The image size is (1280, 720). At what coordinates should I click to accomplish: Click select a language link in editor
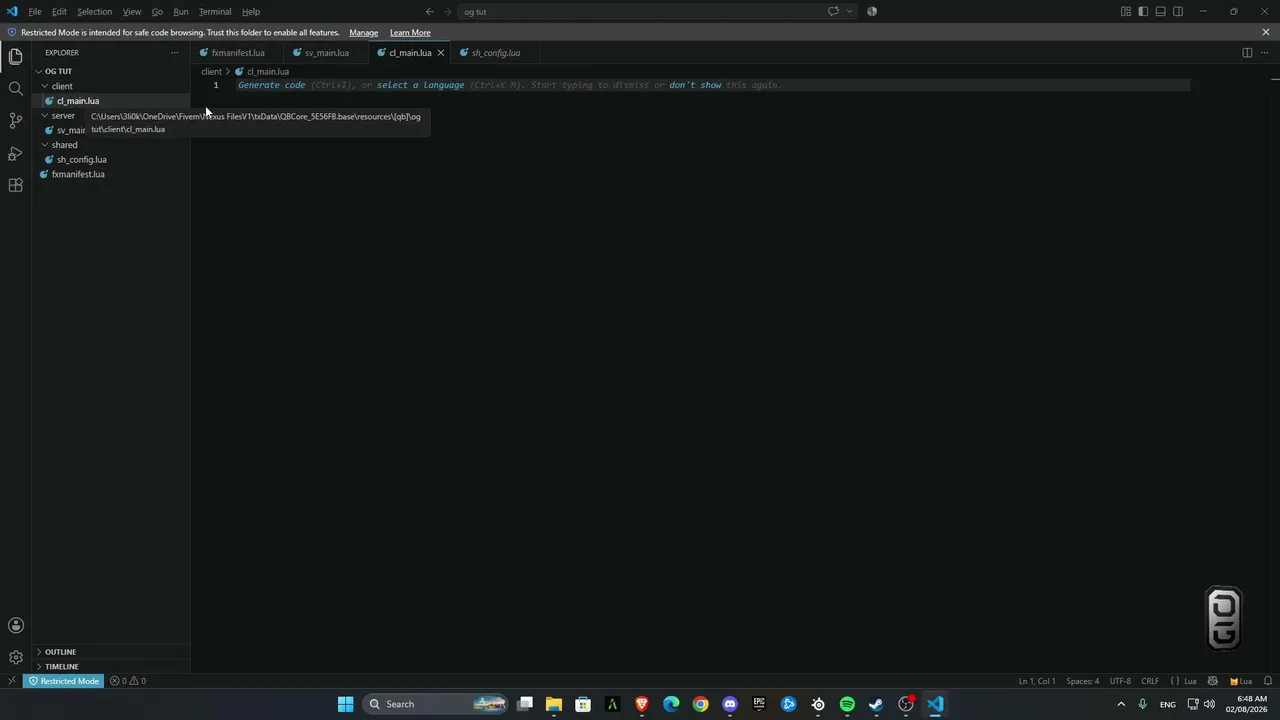(x=420, y=85)
